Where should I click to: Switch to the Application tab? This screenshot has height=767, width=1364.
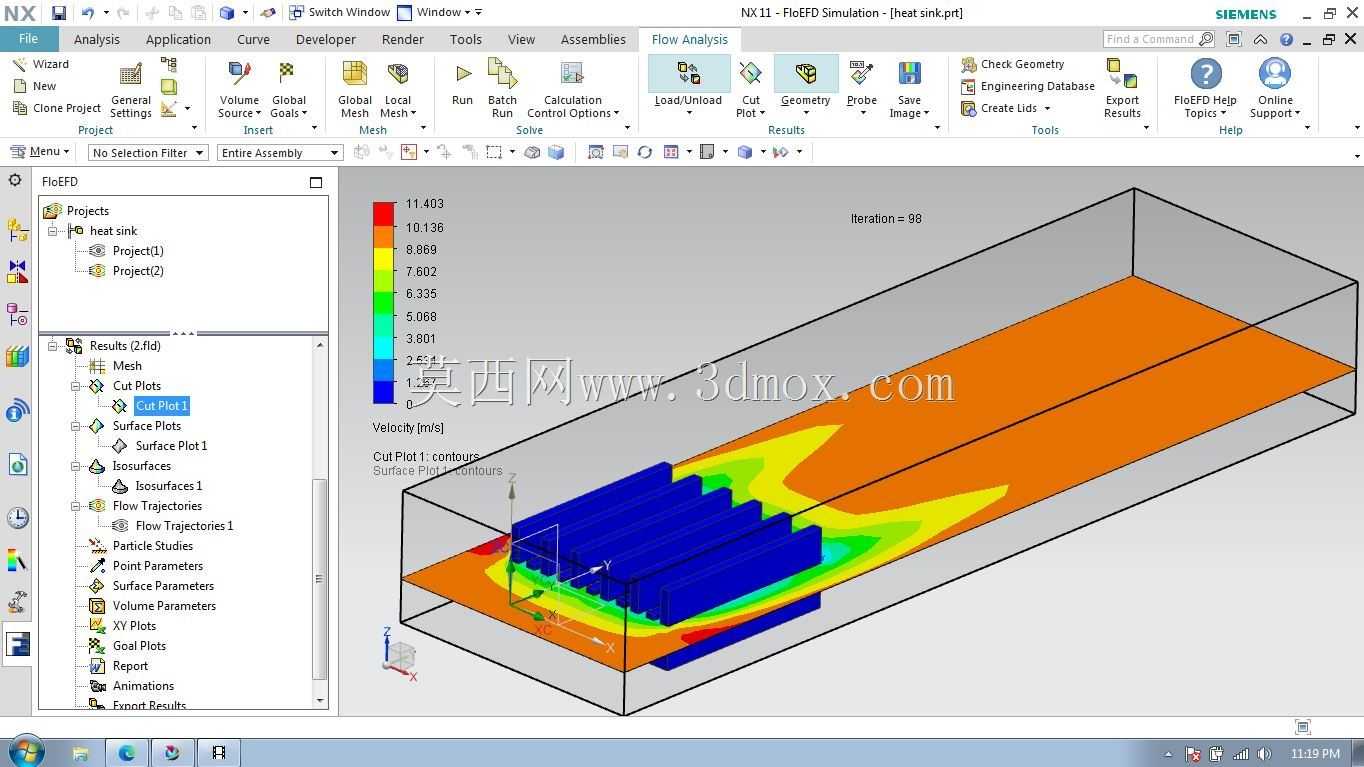[178, 40]
